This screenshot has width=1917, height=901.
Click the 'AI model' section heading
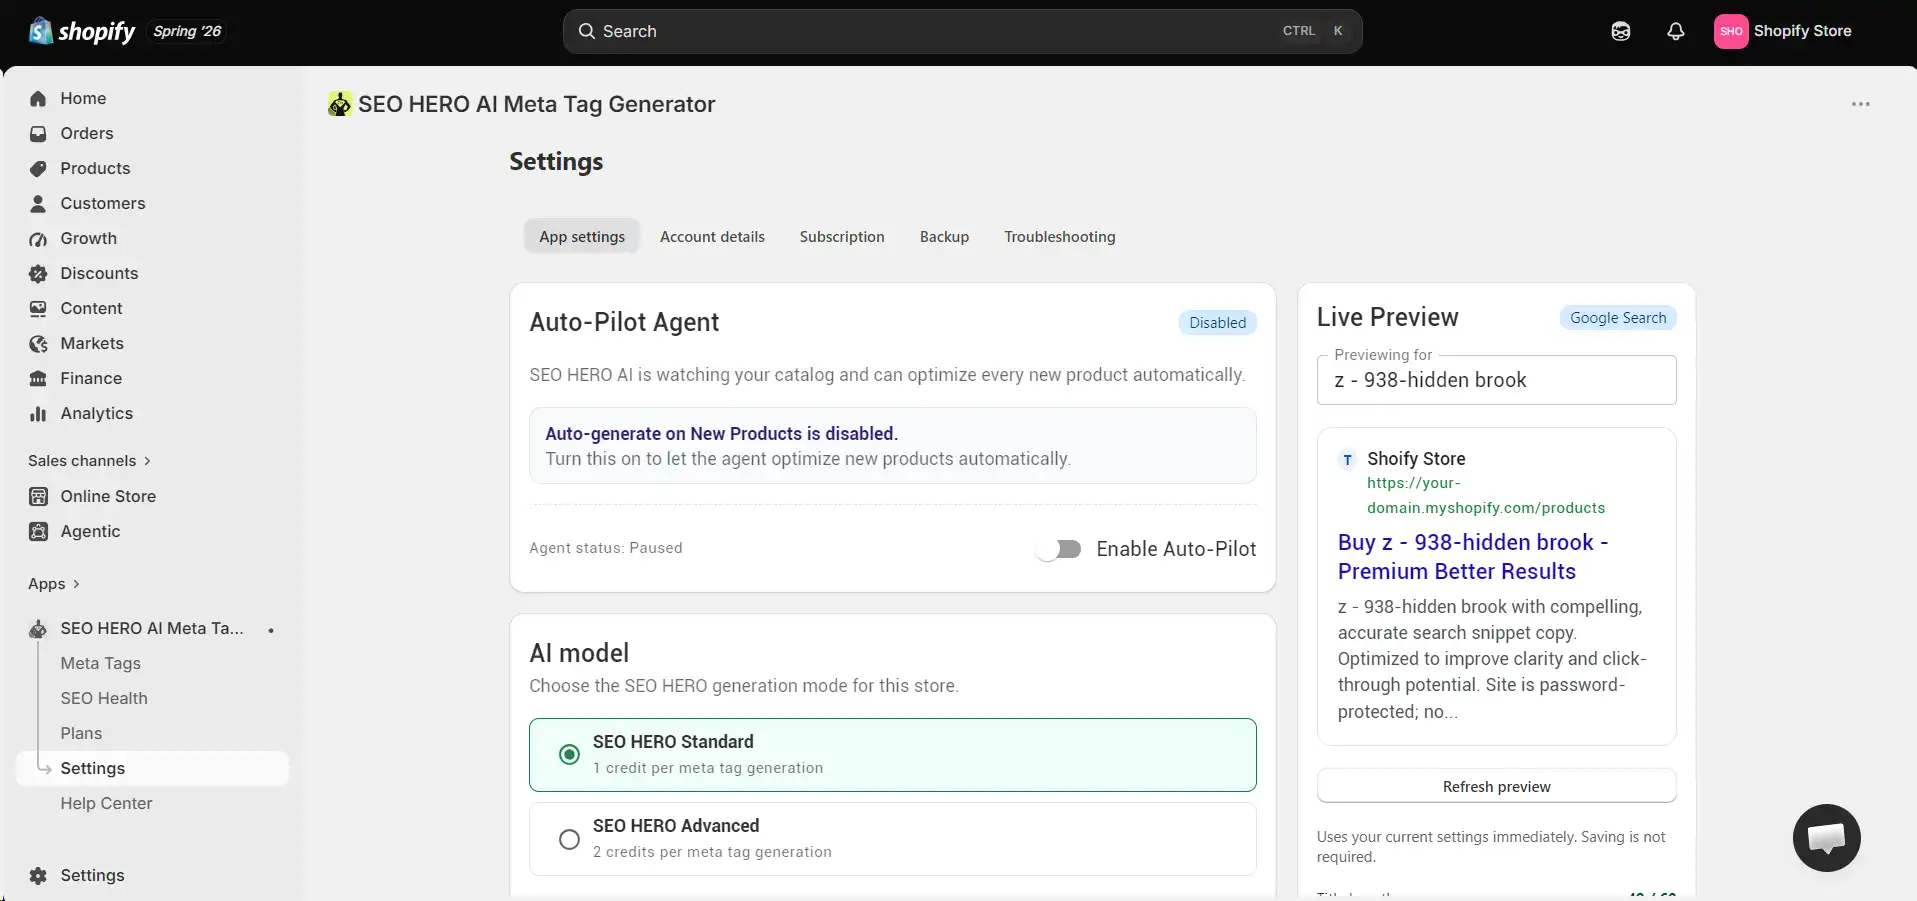click(x=579, y=653)
